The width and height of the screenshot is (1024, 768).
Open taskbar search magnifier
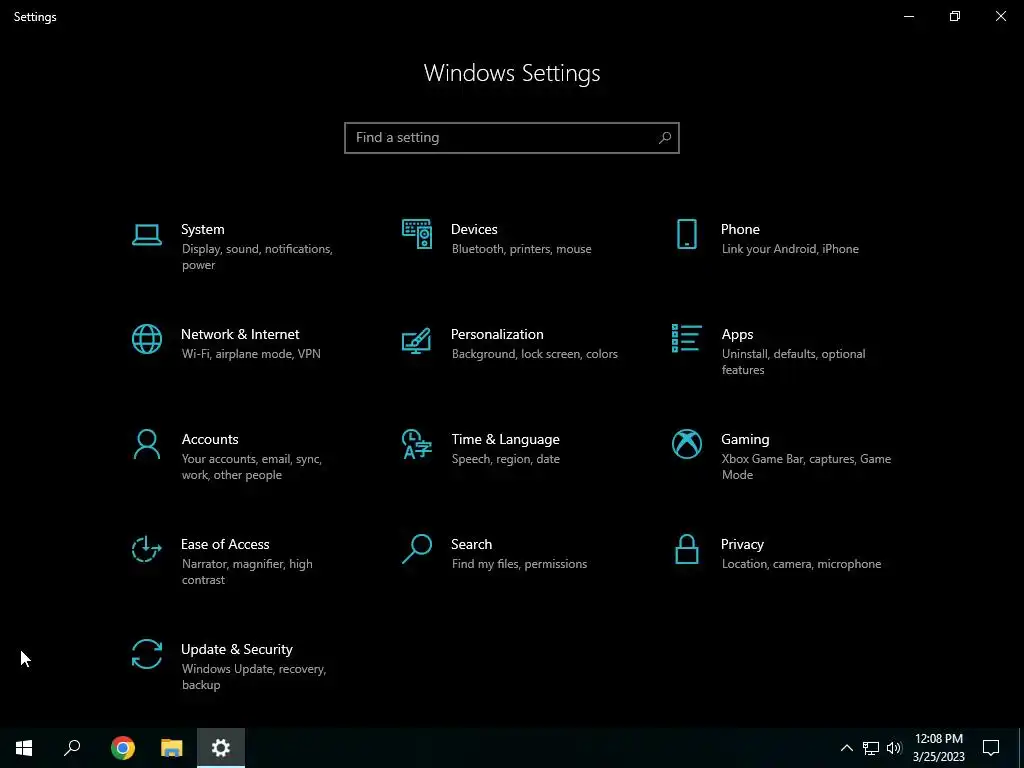[72, 748]
